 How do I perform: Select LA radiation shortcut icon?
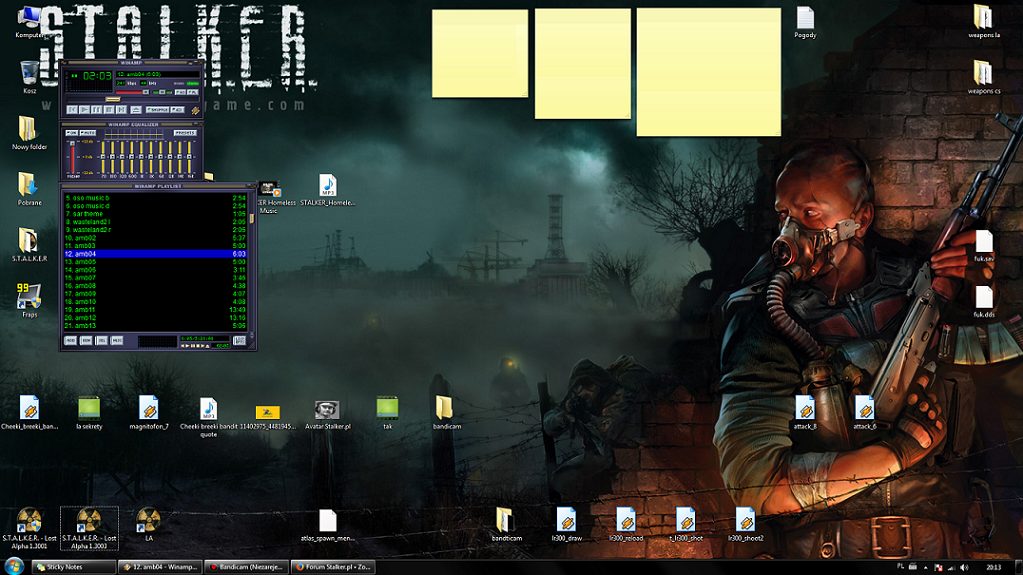pos(149,524)
